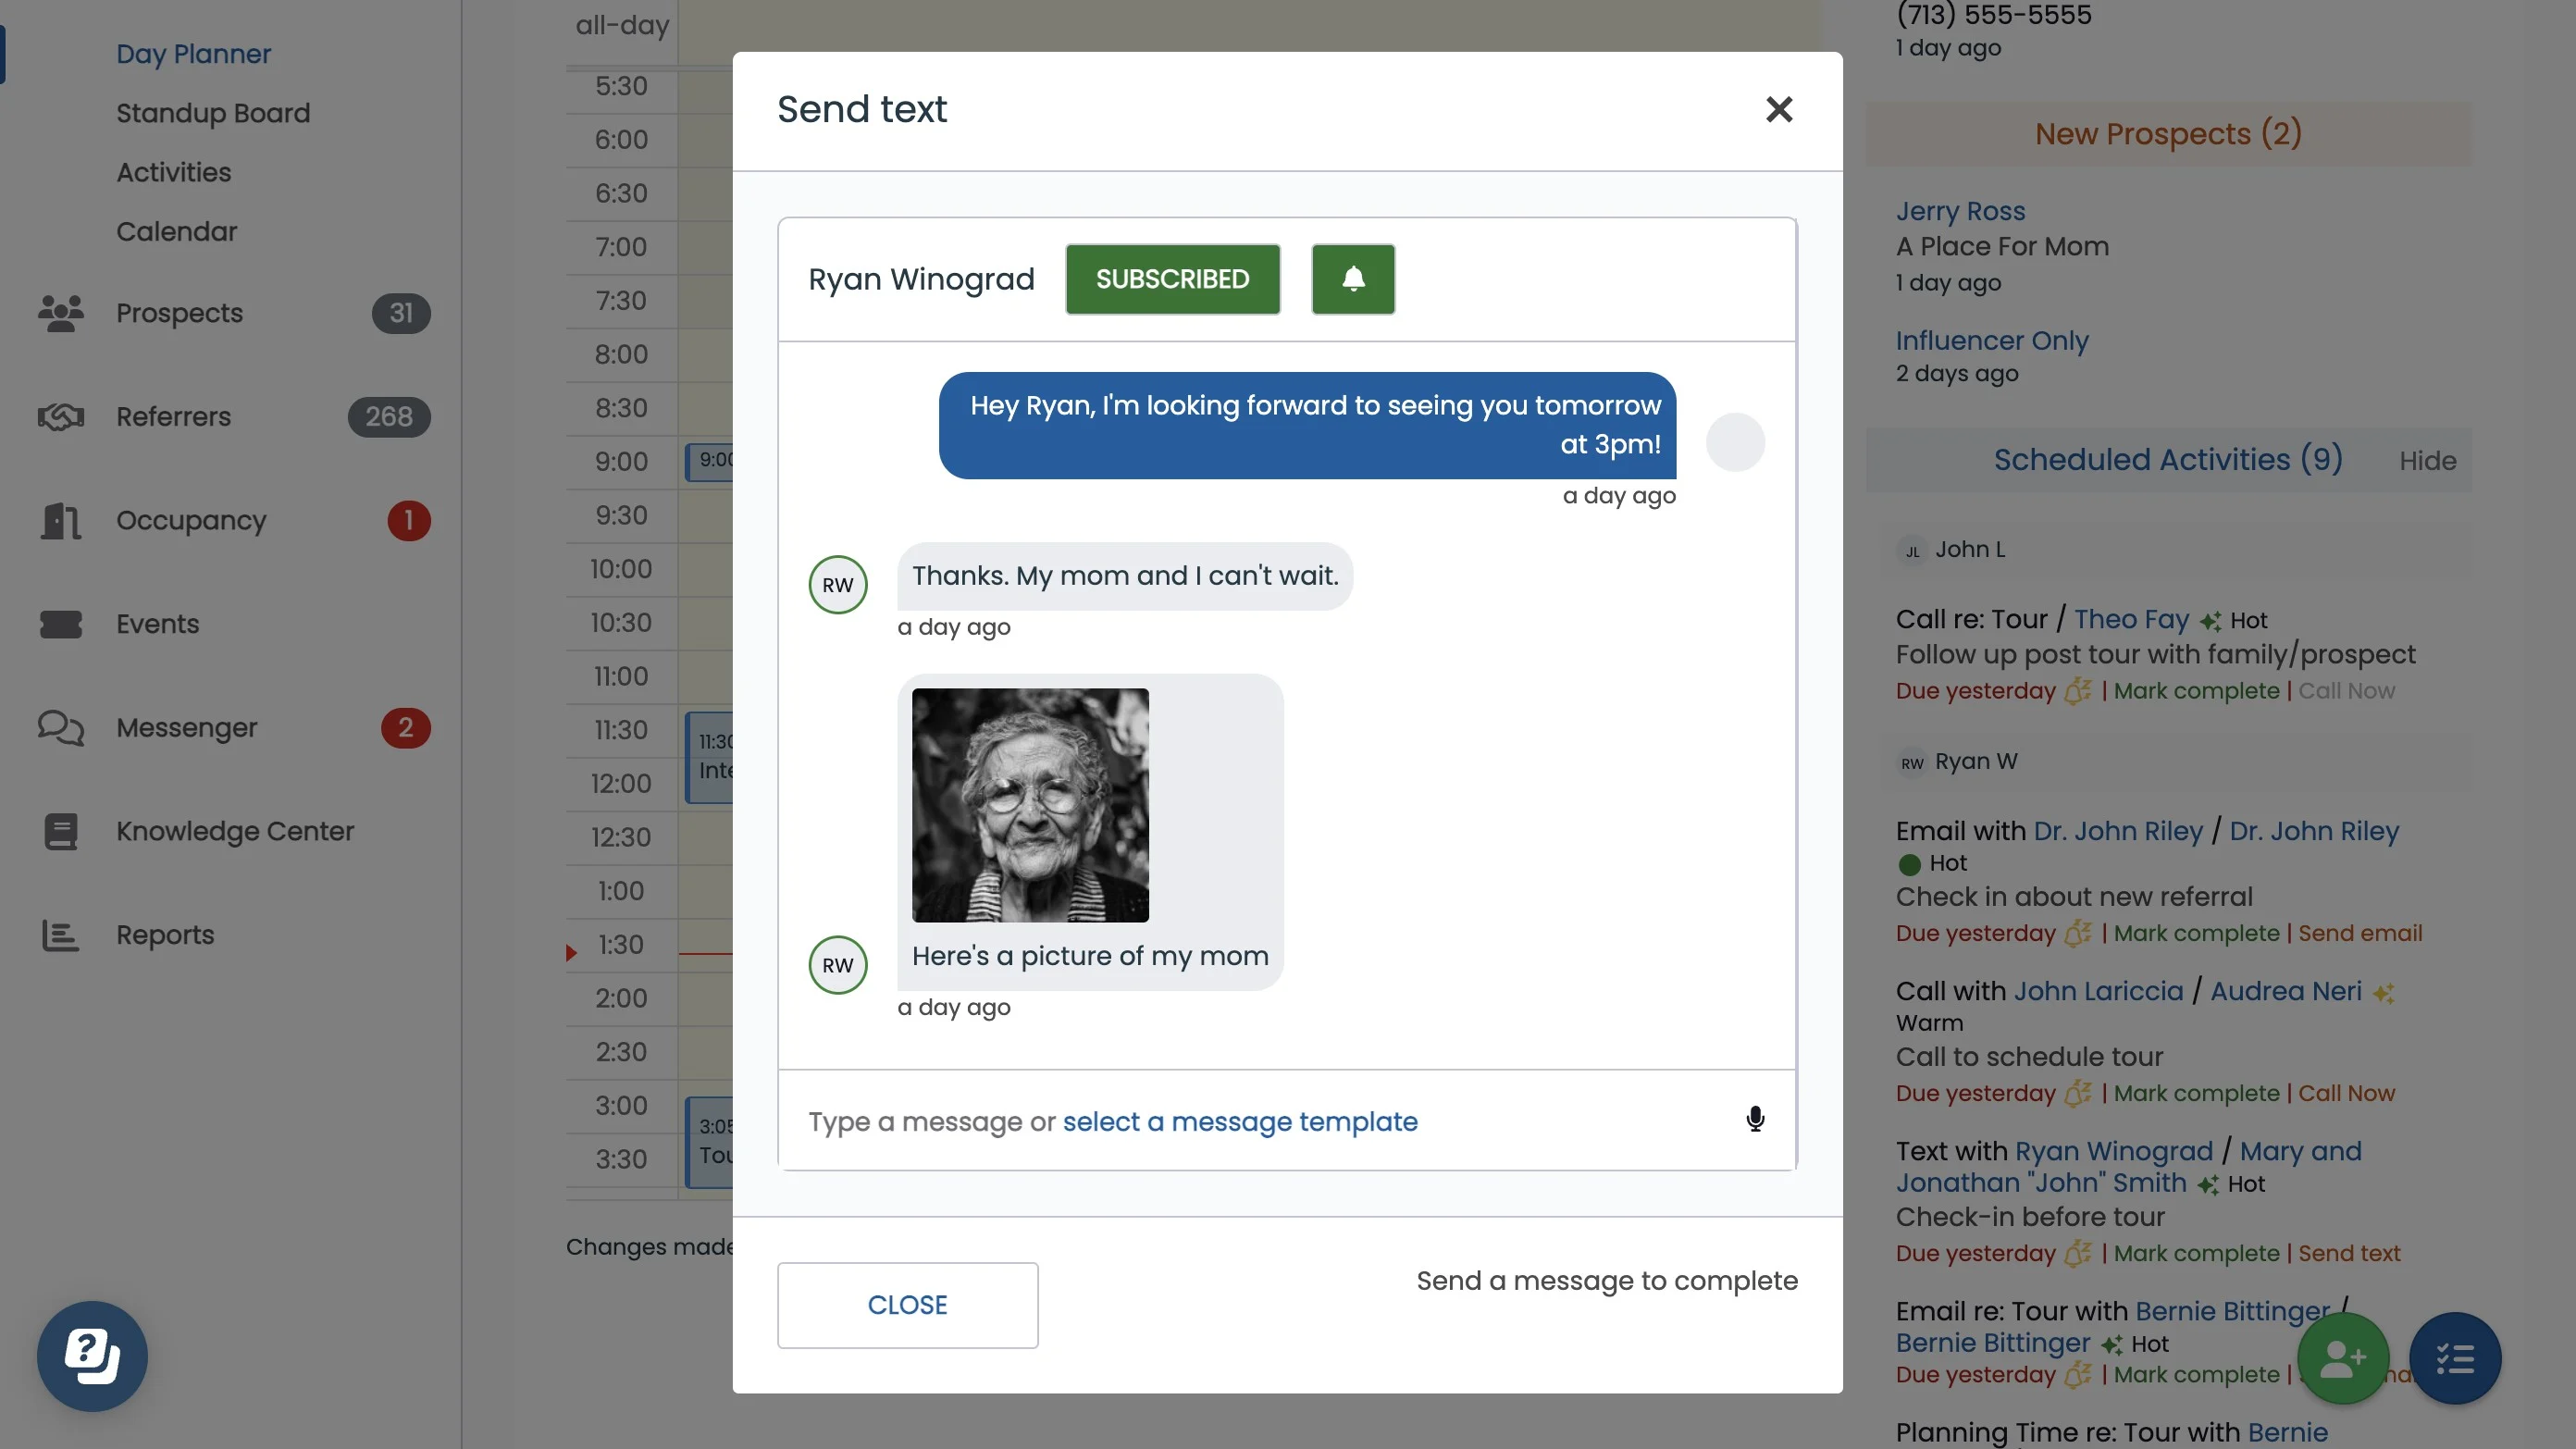Image resolution: width=2576 pixels, height=1449 pixels.
Task: Open the Reports section
Action: pyautogui.click(x=165, y=934)
